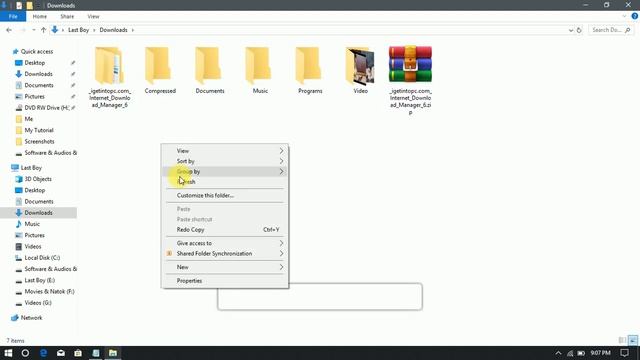
Task: Click Downloads in address breadcrumb
Action: (113, 30)
